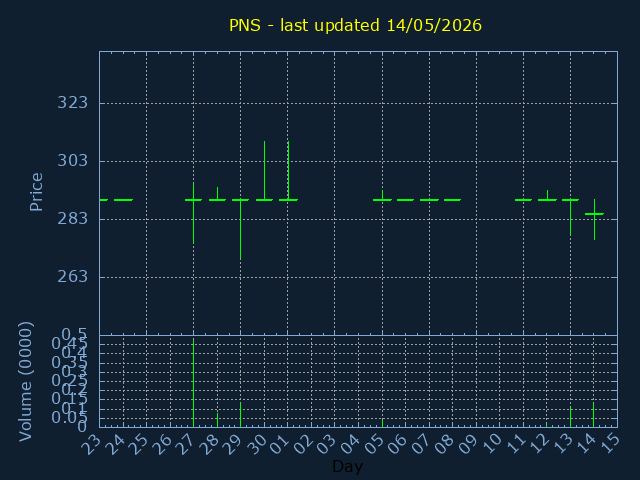Click day label 27 on the x-axis
Viewport: 640px width, 480px height.
coord(186,444)
